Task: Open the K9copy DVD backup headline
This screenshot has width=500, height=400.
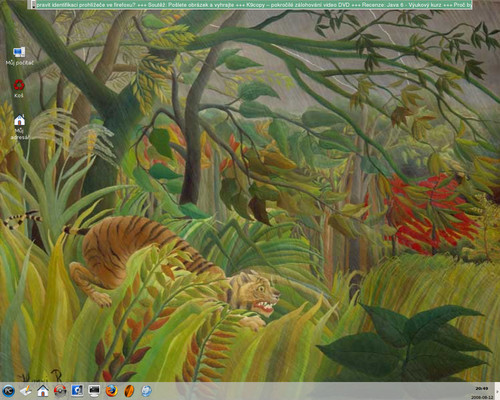Action: pos(302,5)
